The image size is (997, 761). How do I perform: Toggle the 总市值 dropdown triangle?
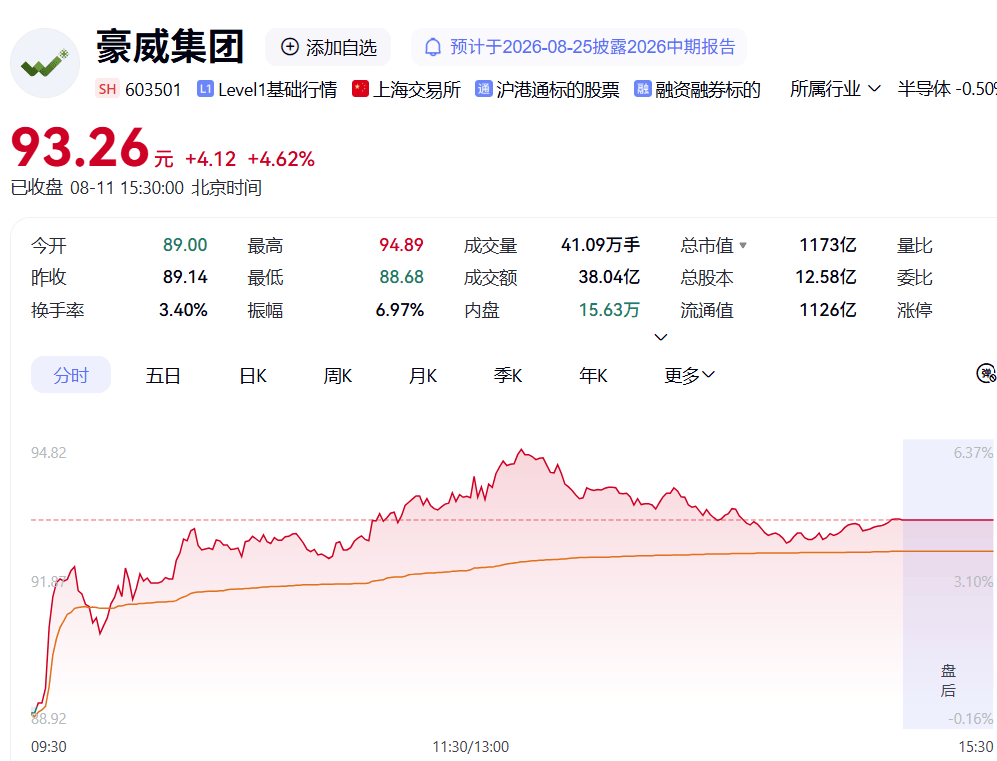coord(743,245)
